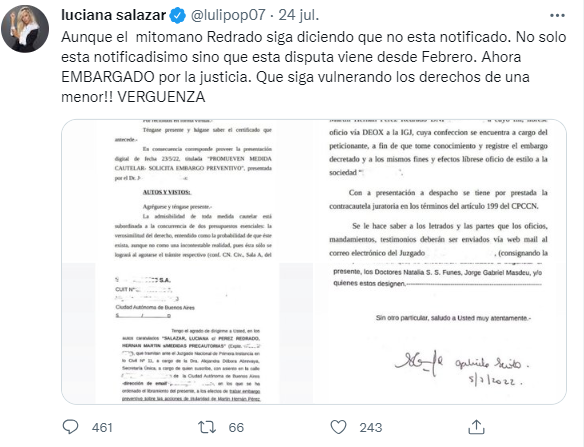Click the word VERGUENZA in the tweet
The width and height of the screenshot is (584, 447).
(x=161, y=97)
